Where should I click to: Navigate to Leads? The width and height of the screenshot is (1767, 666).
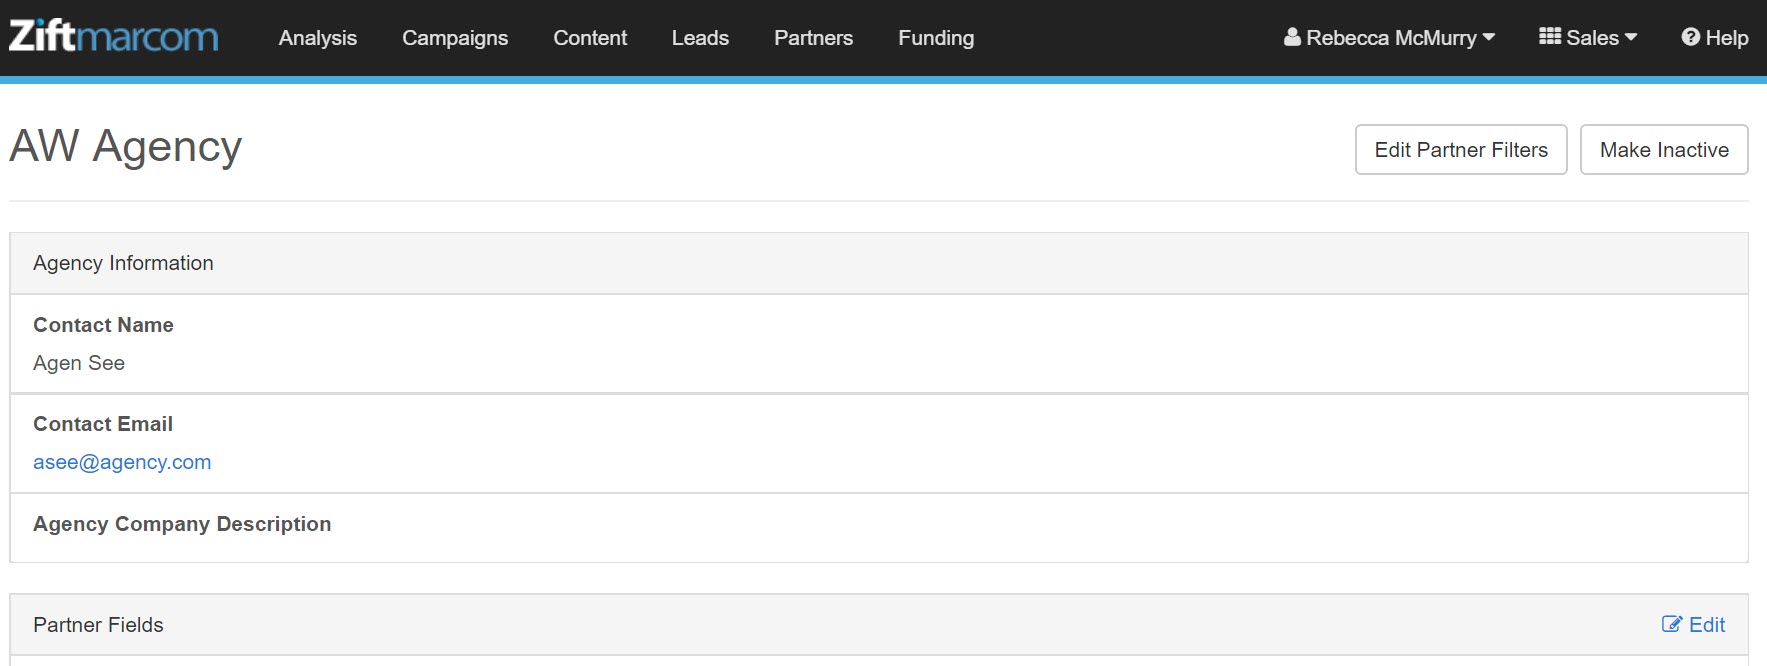coord(700,38)
